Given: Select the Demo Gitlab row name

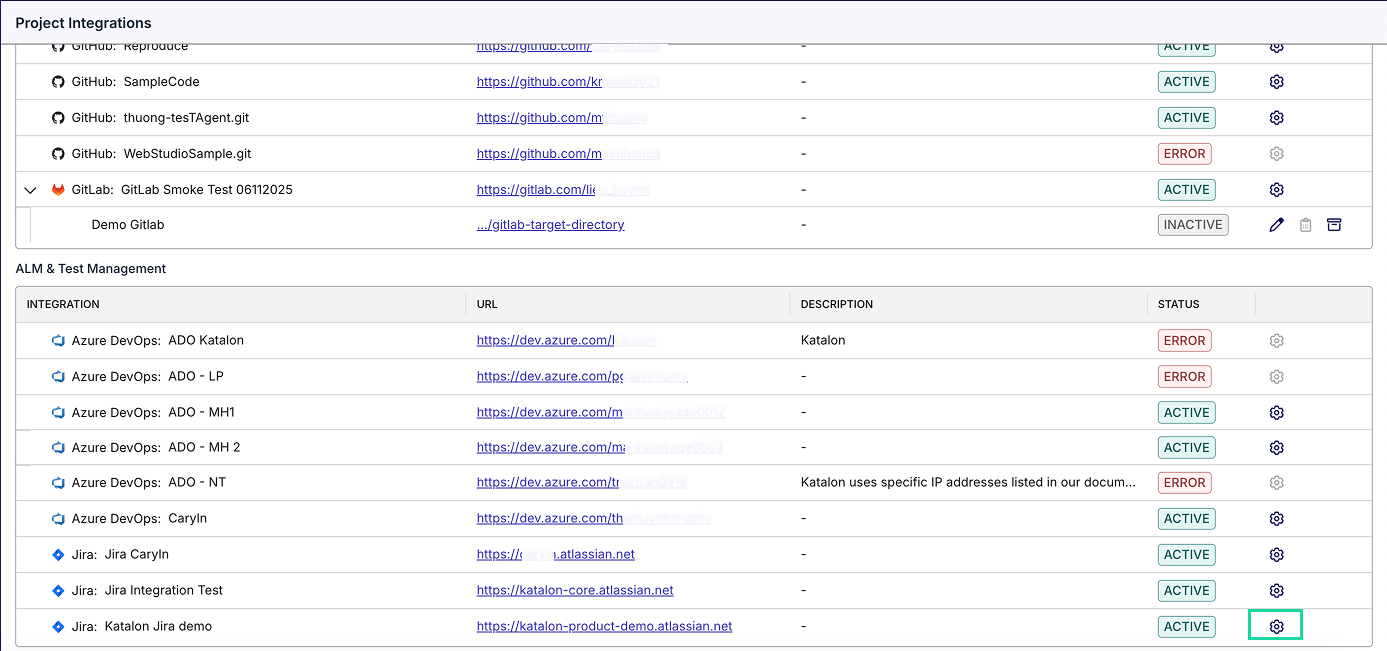Looking at the screenshot, I should (128, 225).
